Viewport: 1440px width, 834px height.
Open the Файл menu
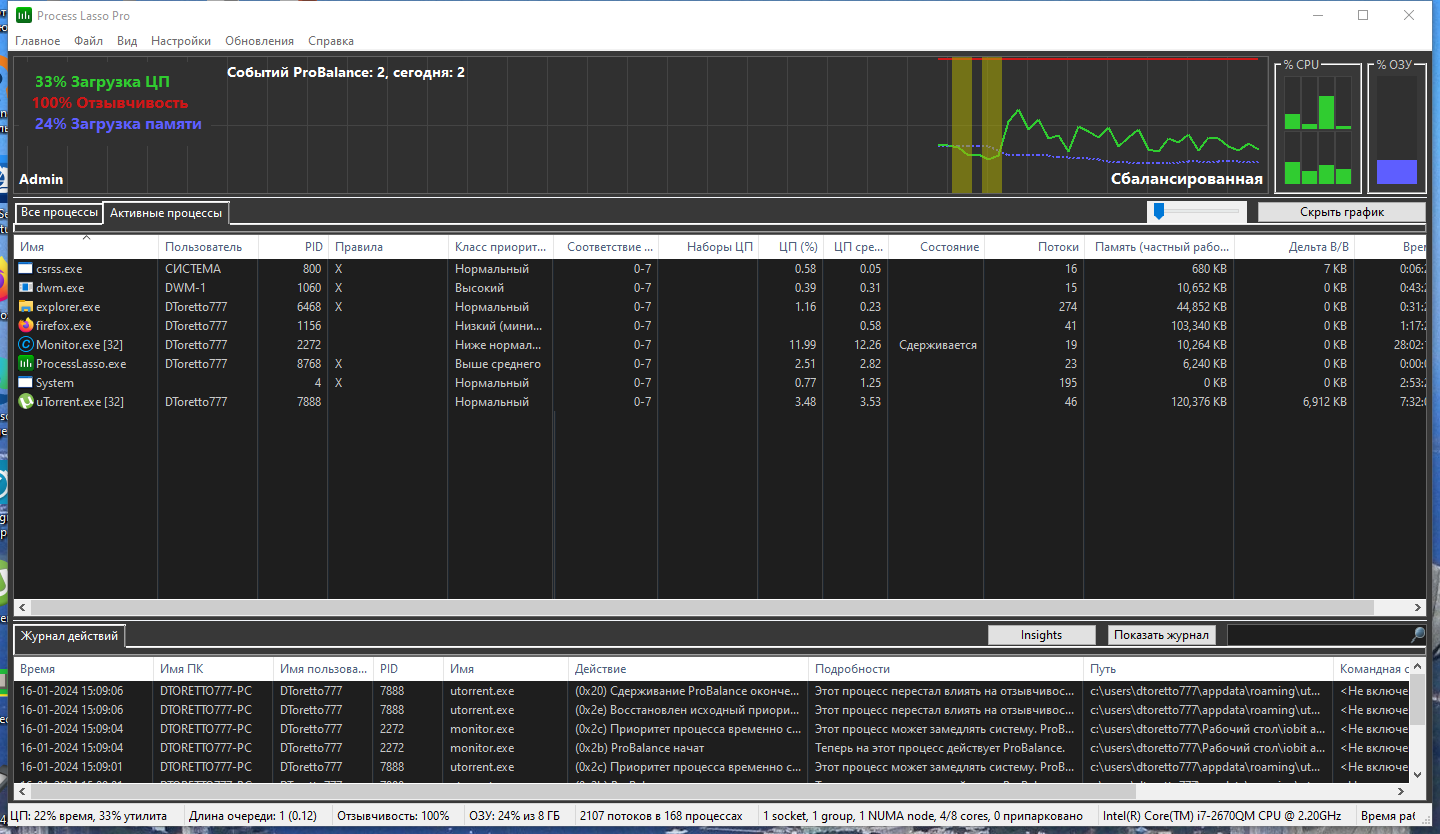click(x=88, y=41)
